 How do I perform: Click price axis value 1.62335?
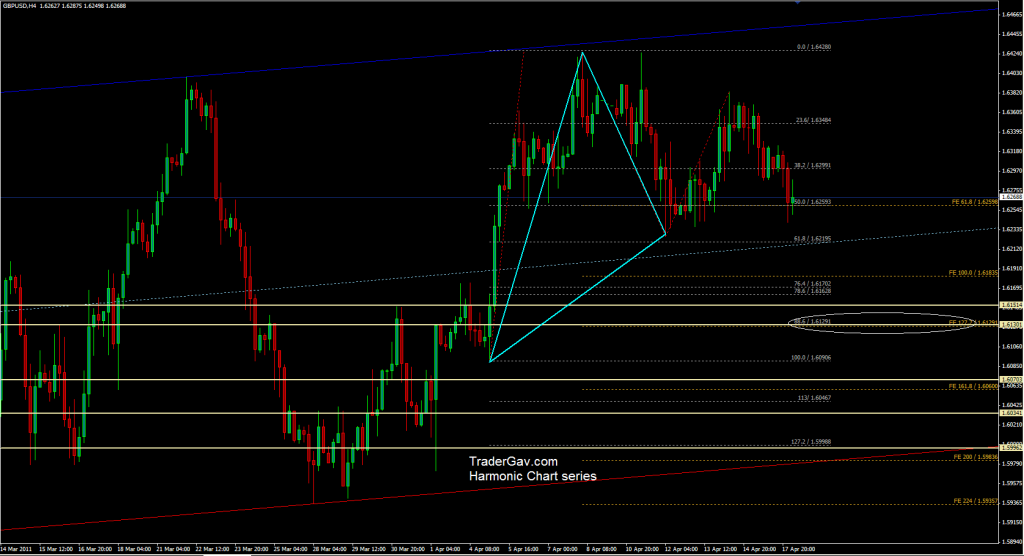pos(1012,229)
